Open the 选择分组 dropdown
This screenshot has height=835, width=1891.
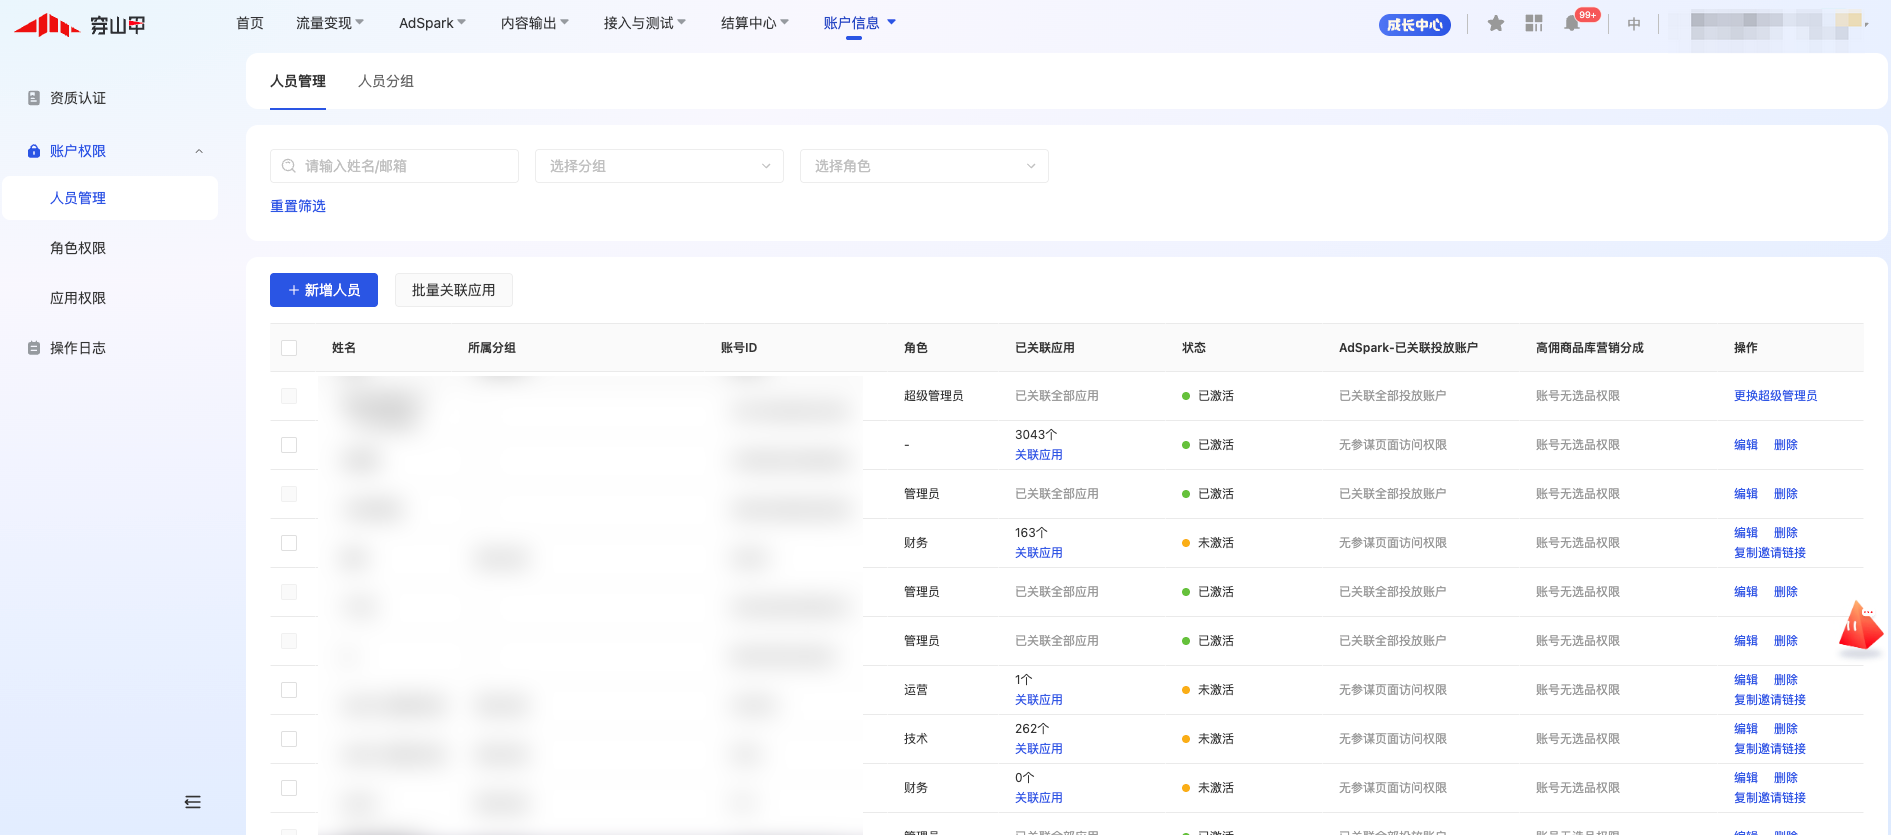[659, 166]
